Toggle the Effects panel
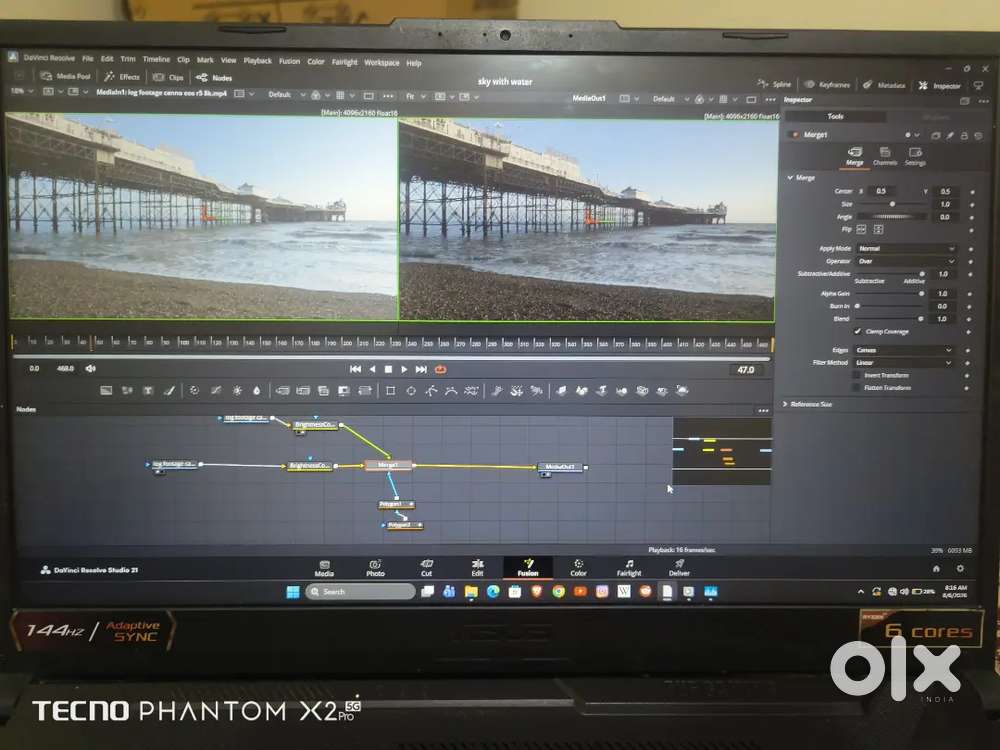This screenshot has width=1000, height=750. pyautogui.click(x=122, y=77)
